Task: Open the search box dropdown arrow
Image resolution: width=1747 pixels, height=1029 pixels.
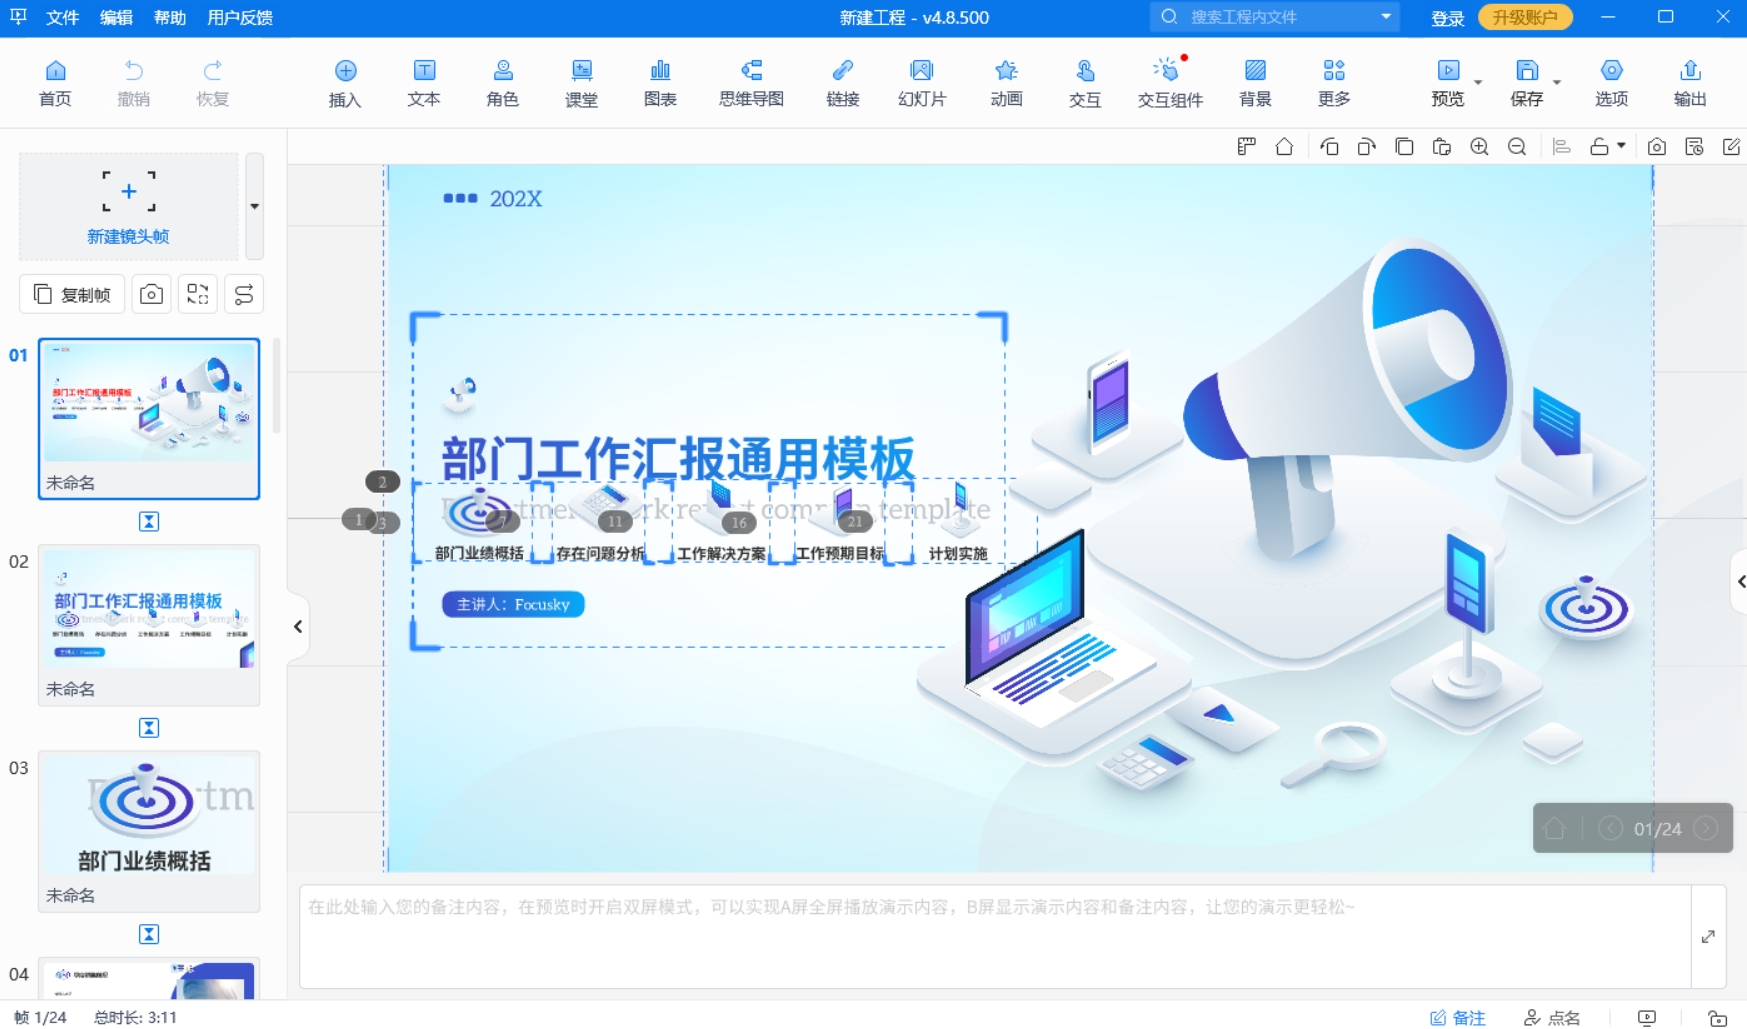Action: tap(1386, 17)
